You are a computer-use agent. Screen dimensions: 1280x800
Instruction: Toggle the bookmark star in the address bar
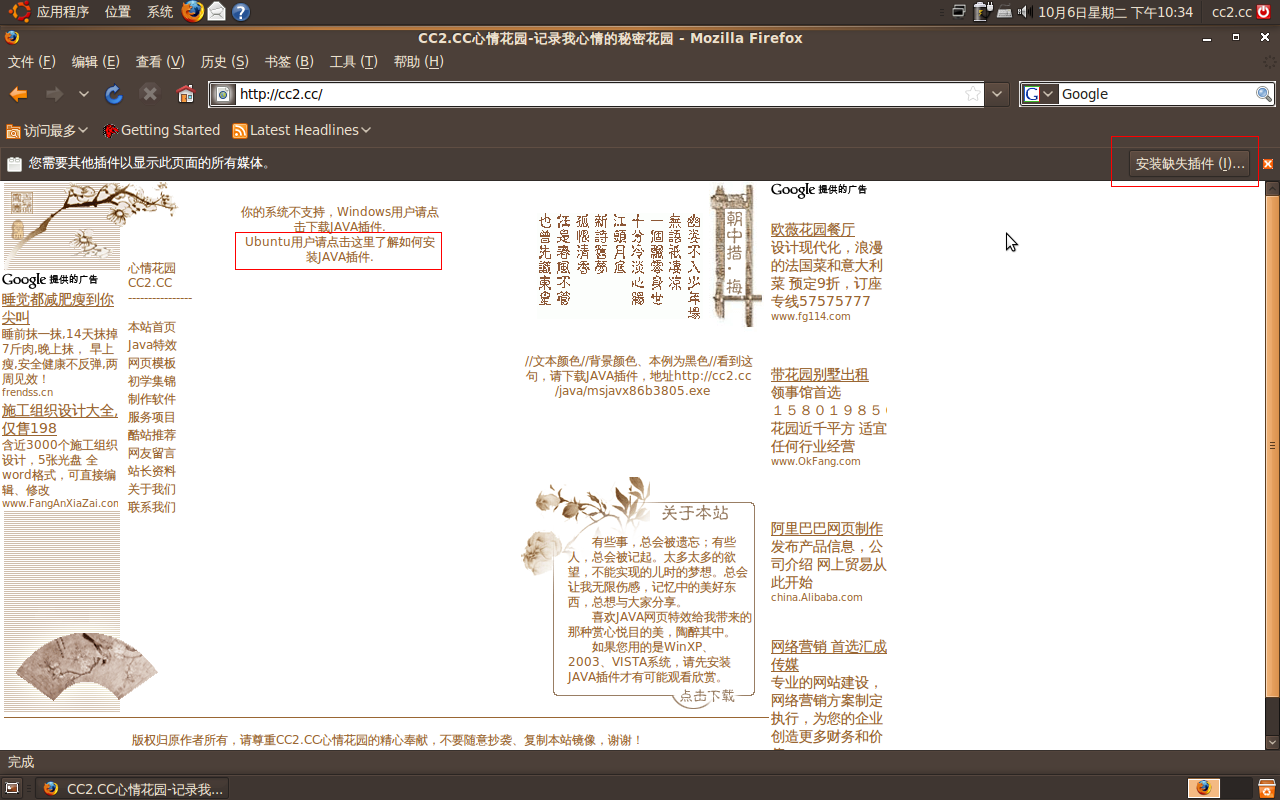point(971,93)
